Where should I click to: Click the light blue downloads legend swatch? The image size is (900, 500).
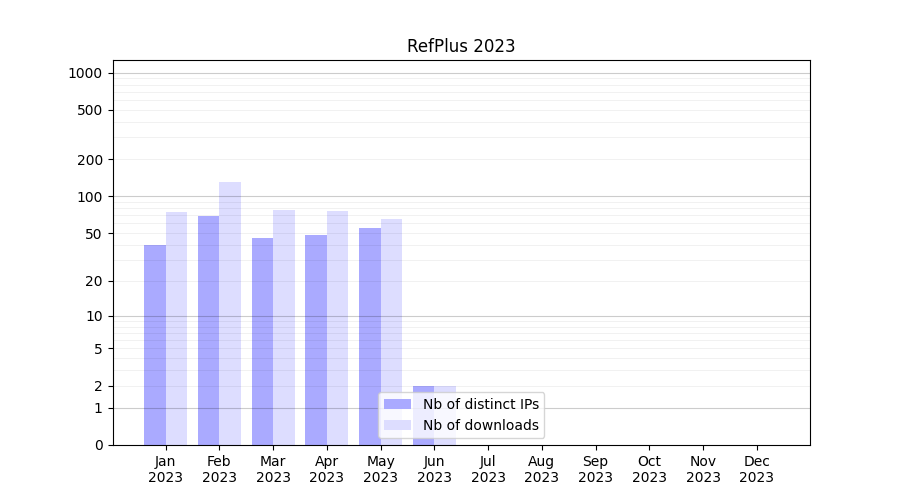pyautogui.click(x=397, y=425)
